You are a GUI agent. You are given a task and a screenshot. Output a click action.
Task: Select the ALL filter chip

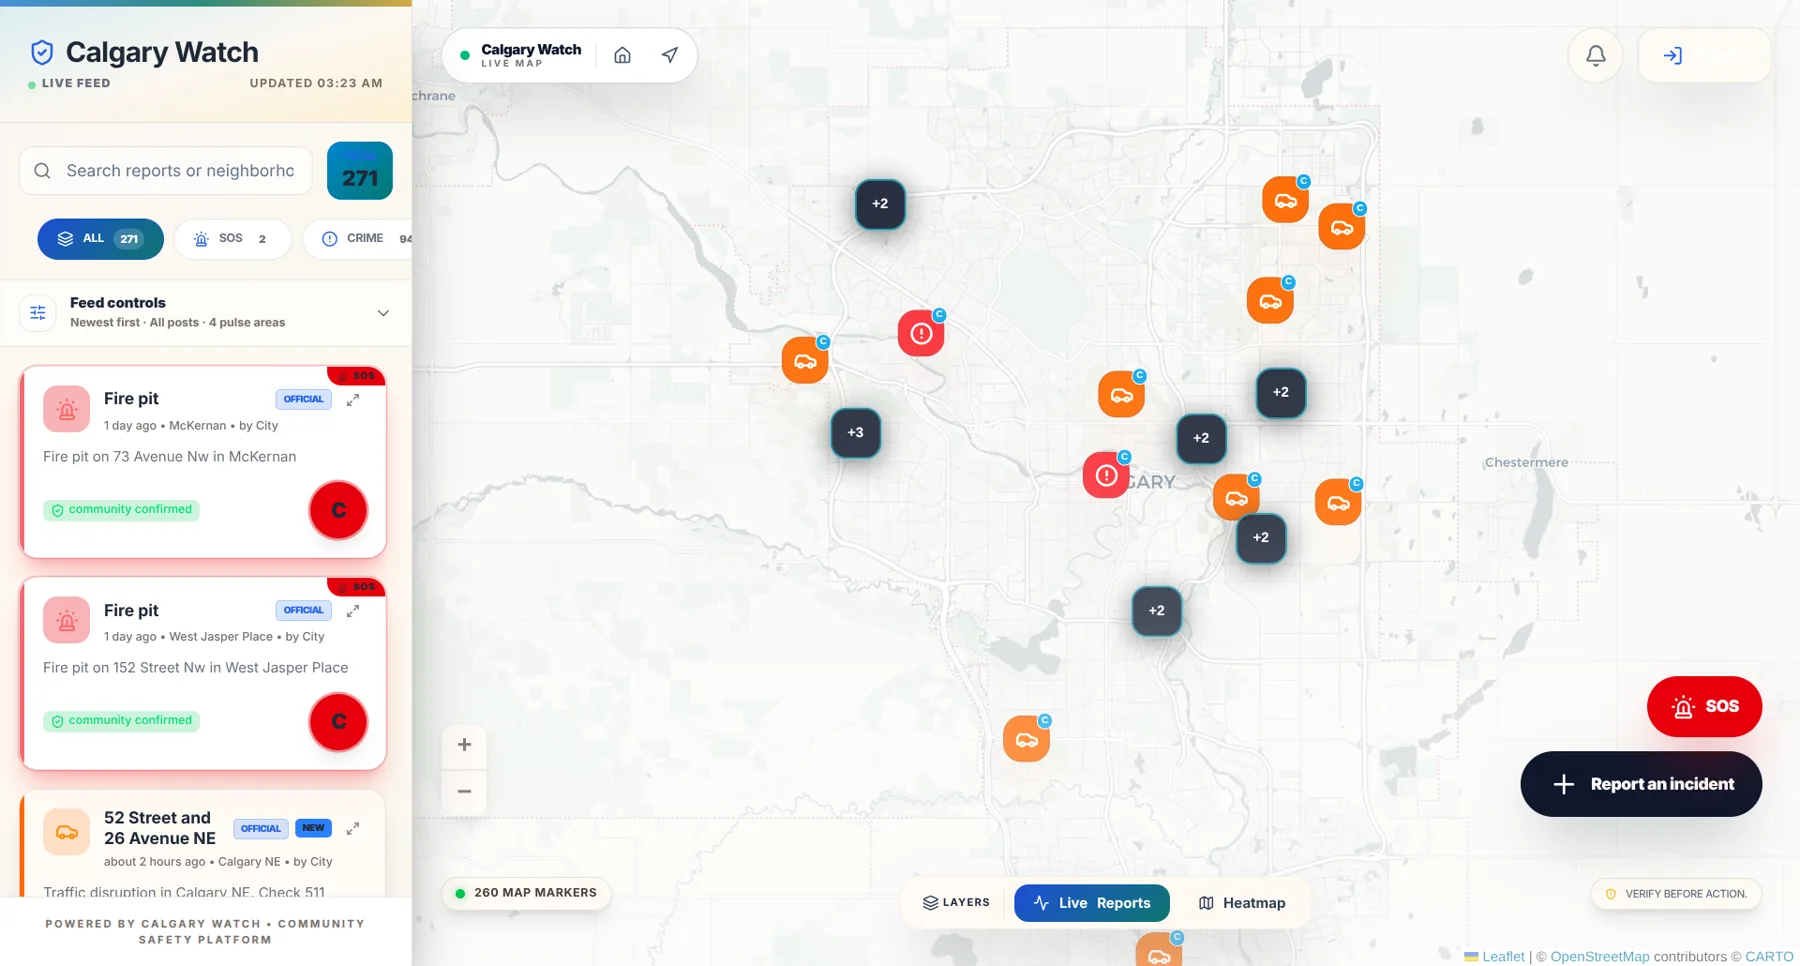tap(100, 239)
